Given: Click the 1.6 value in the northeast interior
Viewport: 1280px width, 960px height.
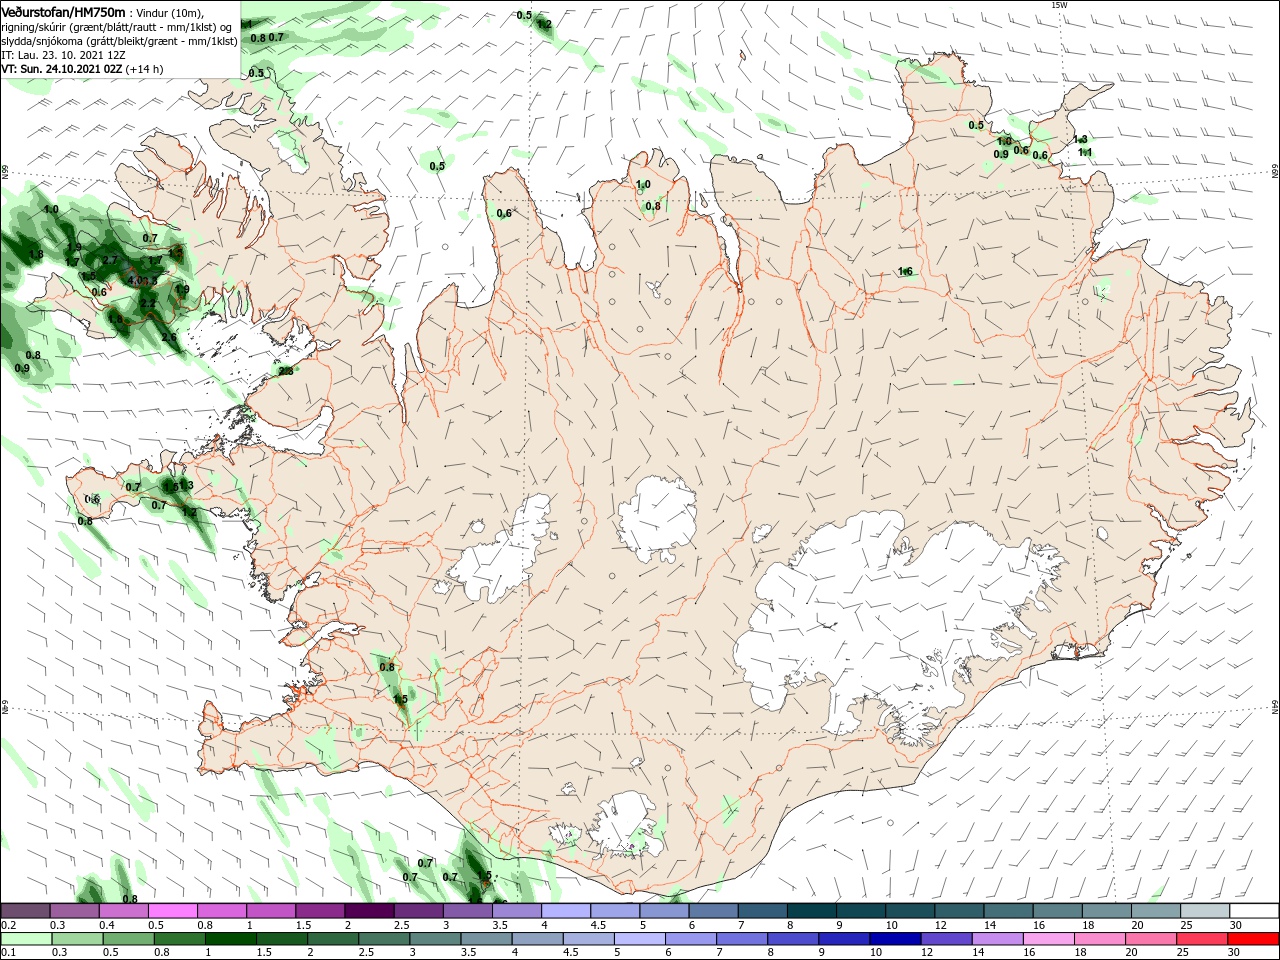Looking at the screenshot, I should (x=905, y=272).
